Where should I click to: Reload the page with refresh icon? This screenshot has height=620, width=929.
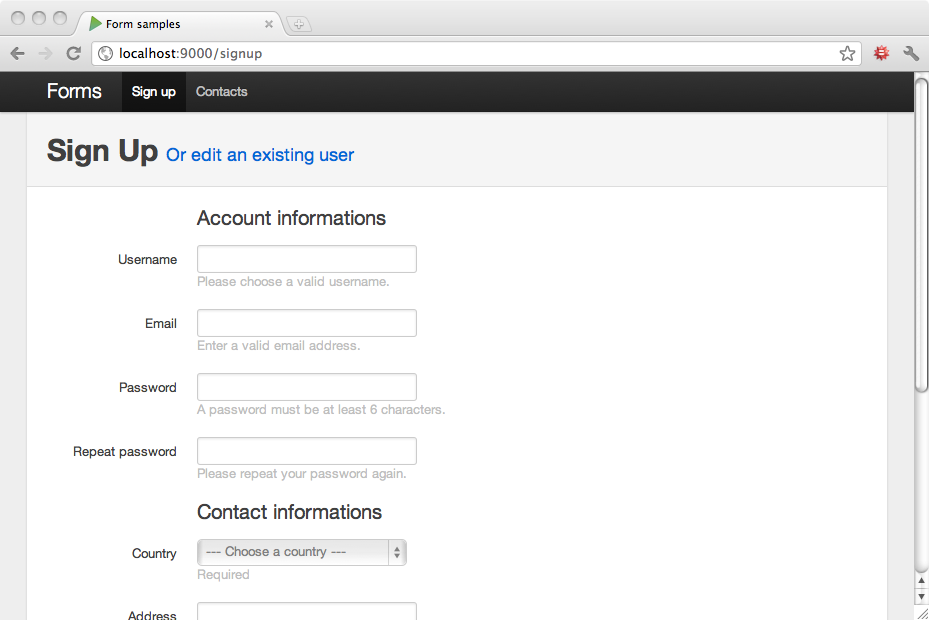click(73, 54)
